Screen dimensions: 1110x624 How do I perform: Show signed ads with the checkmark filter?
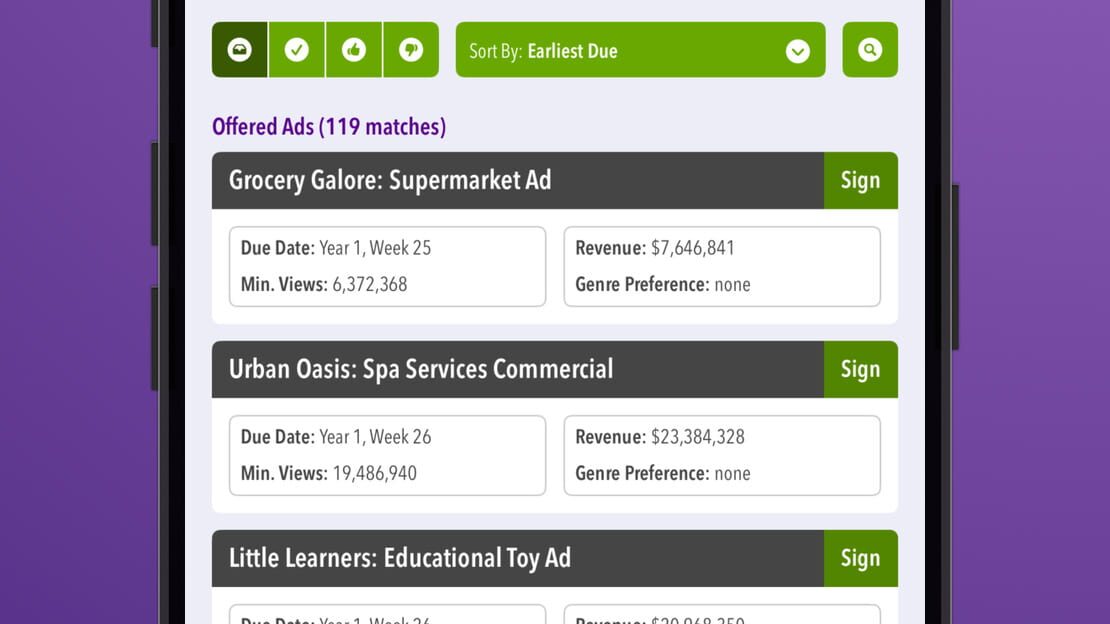pos(297,50)
